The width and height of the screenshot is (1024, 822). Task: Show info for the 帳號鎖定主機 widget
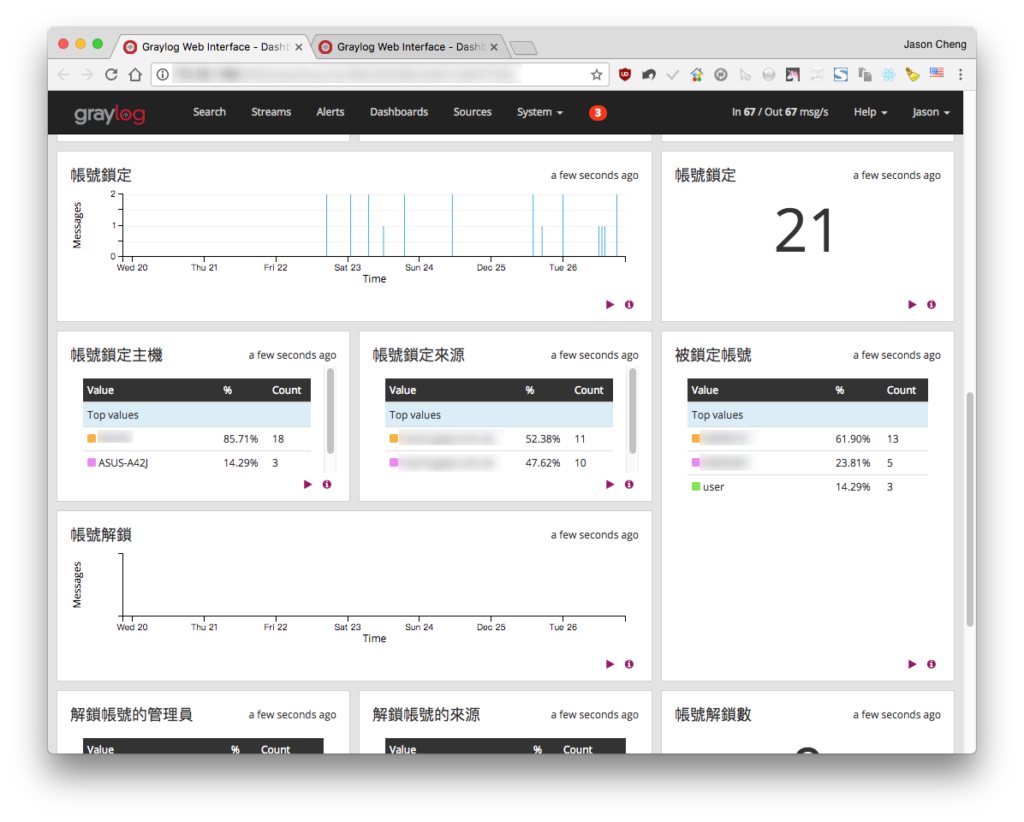pos(327,484)
